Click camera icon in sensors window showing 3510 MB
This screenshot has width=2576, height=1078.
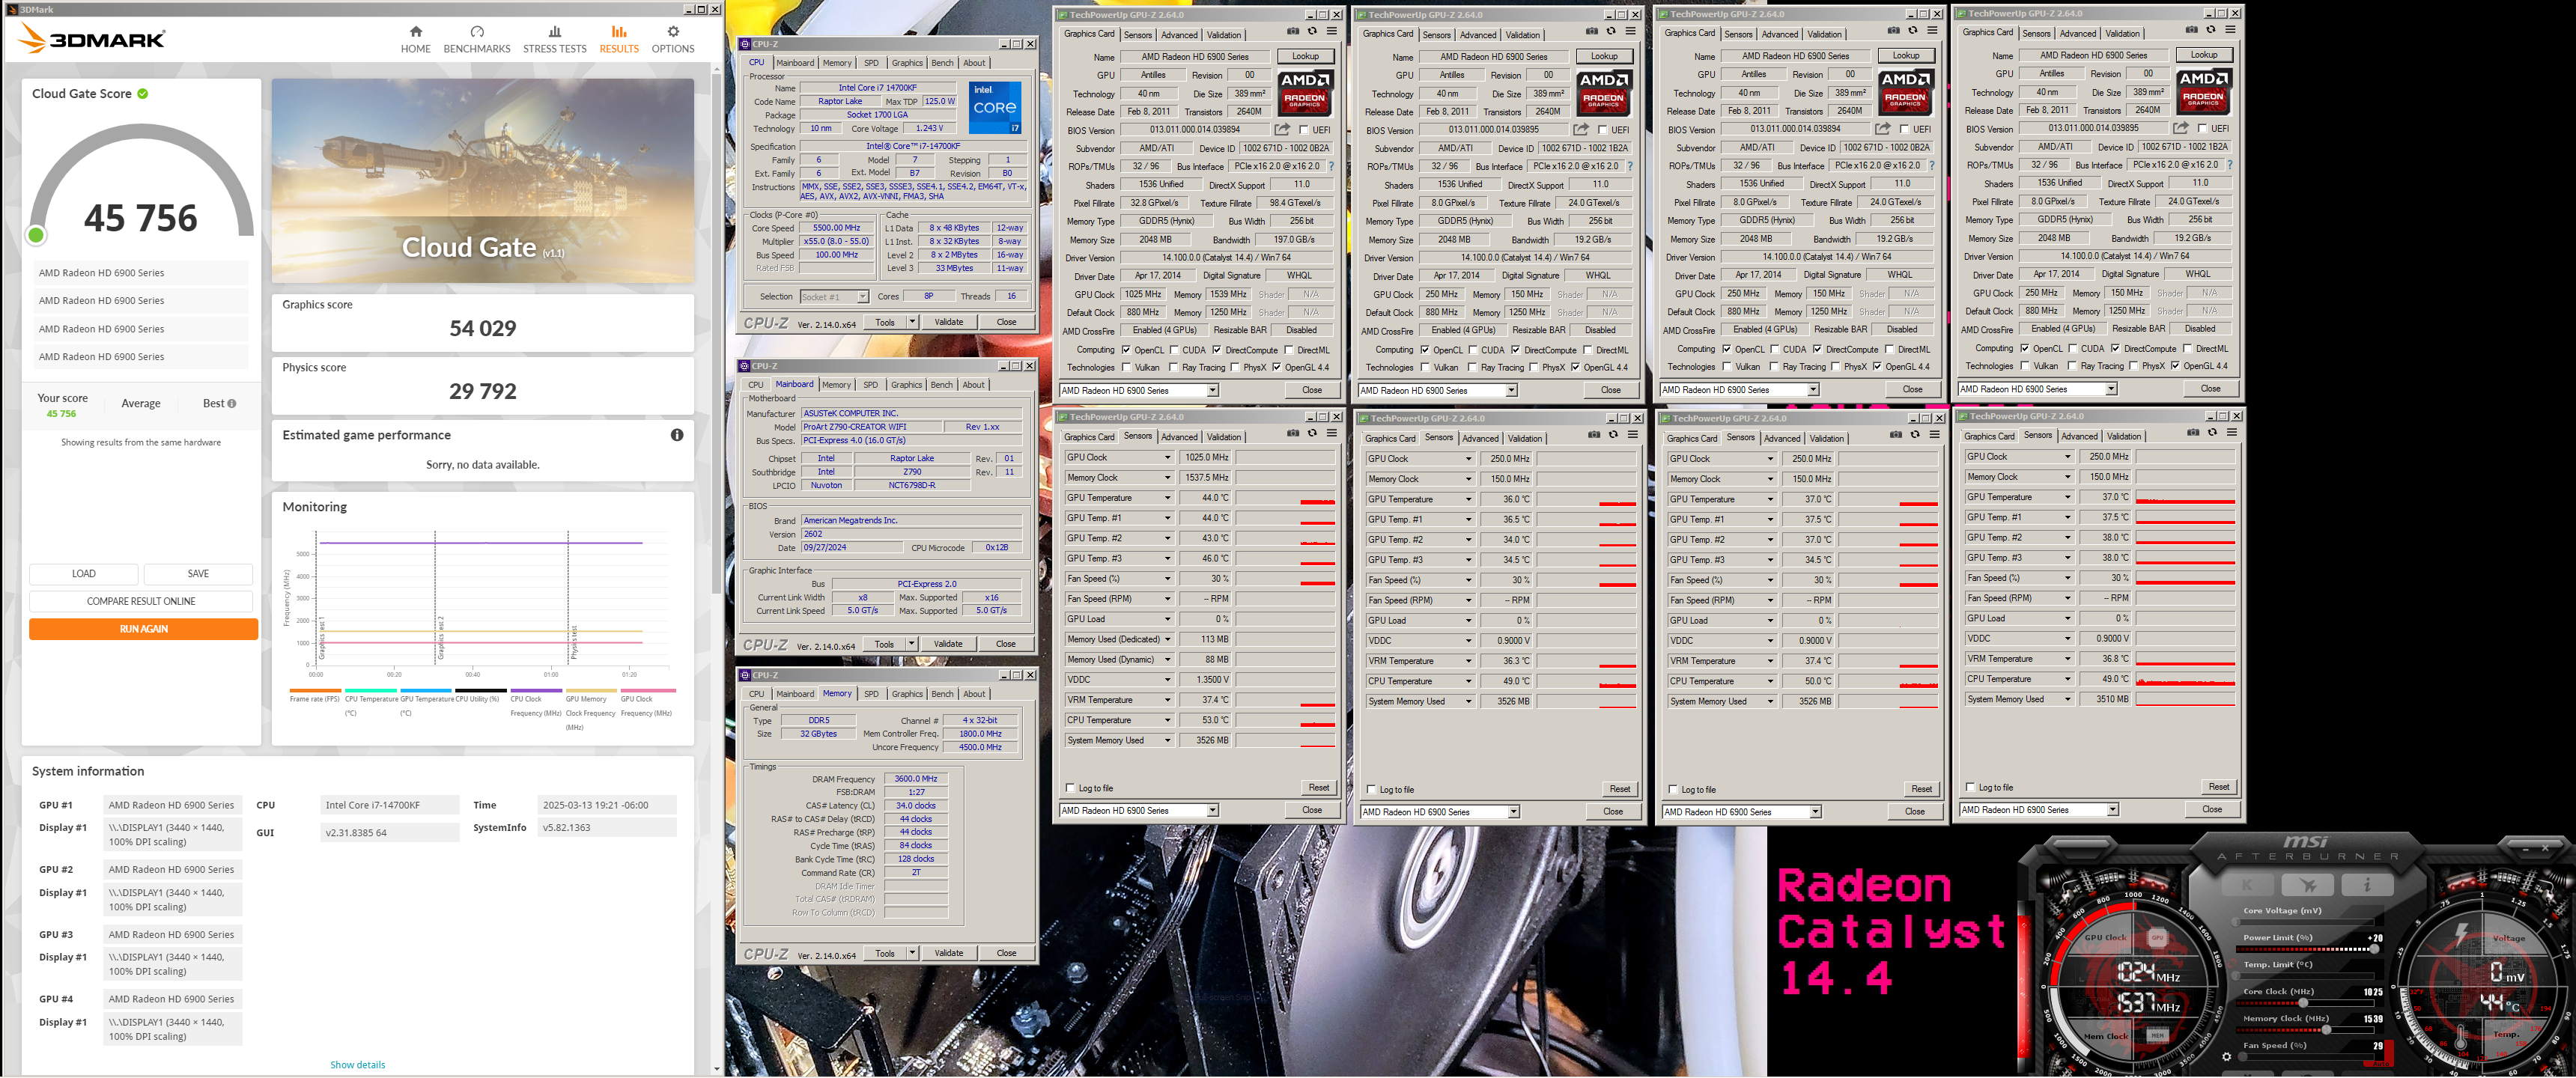2193,432
